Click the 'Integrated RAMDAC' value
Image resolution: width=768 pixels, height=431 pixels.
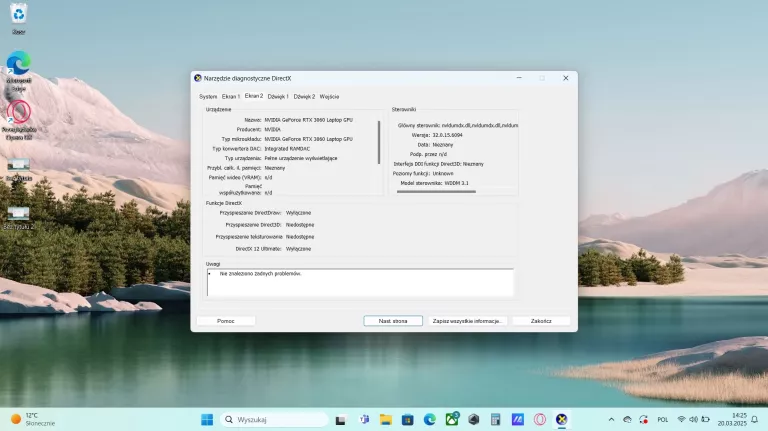(287, 149)
